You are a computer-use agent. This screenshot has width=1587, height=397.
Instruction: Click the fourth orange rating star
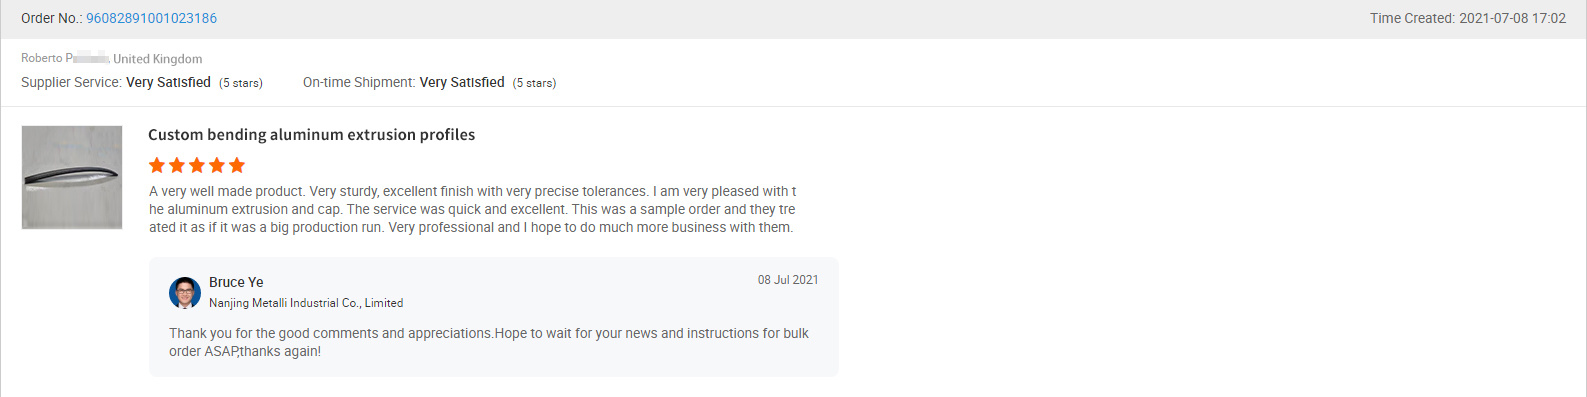pyautogui.click(x=217, y=165)
